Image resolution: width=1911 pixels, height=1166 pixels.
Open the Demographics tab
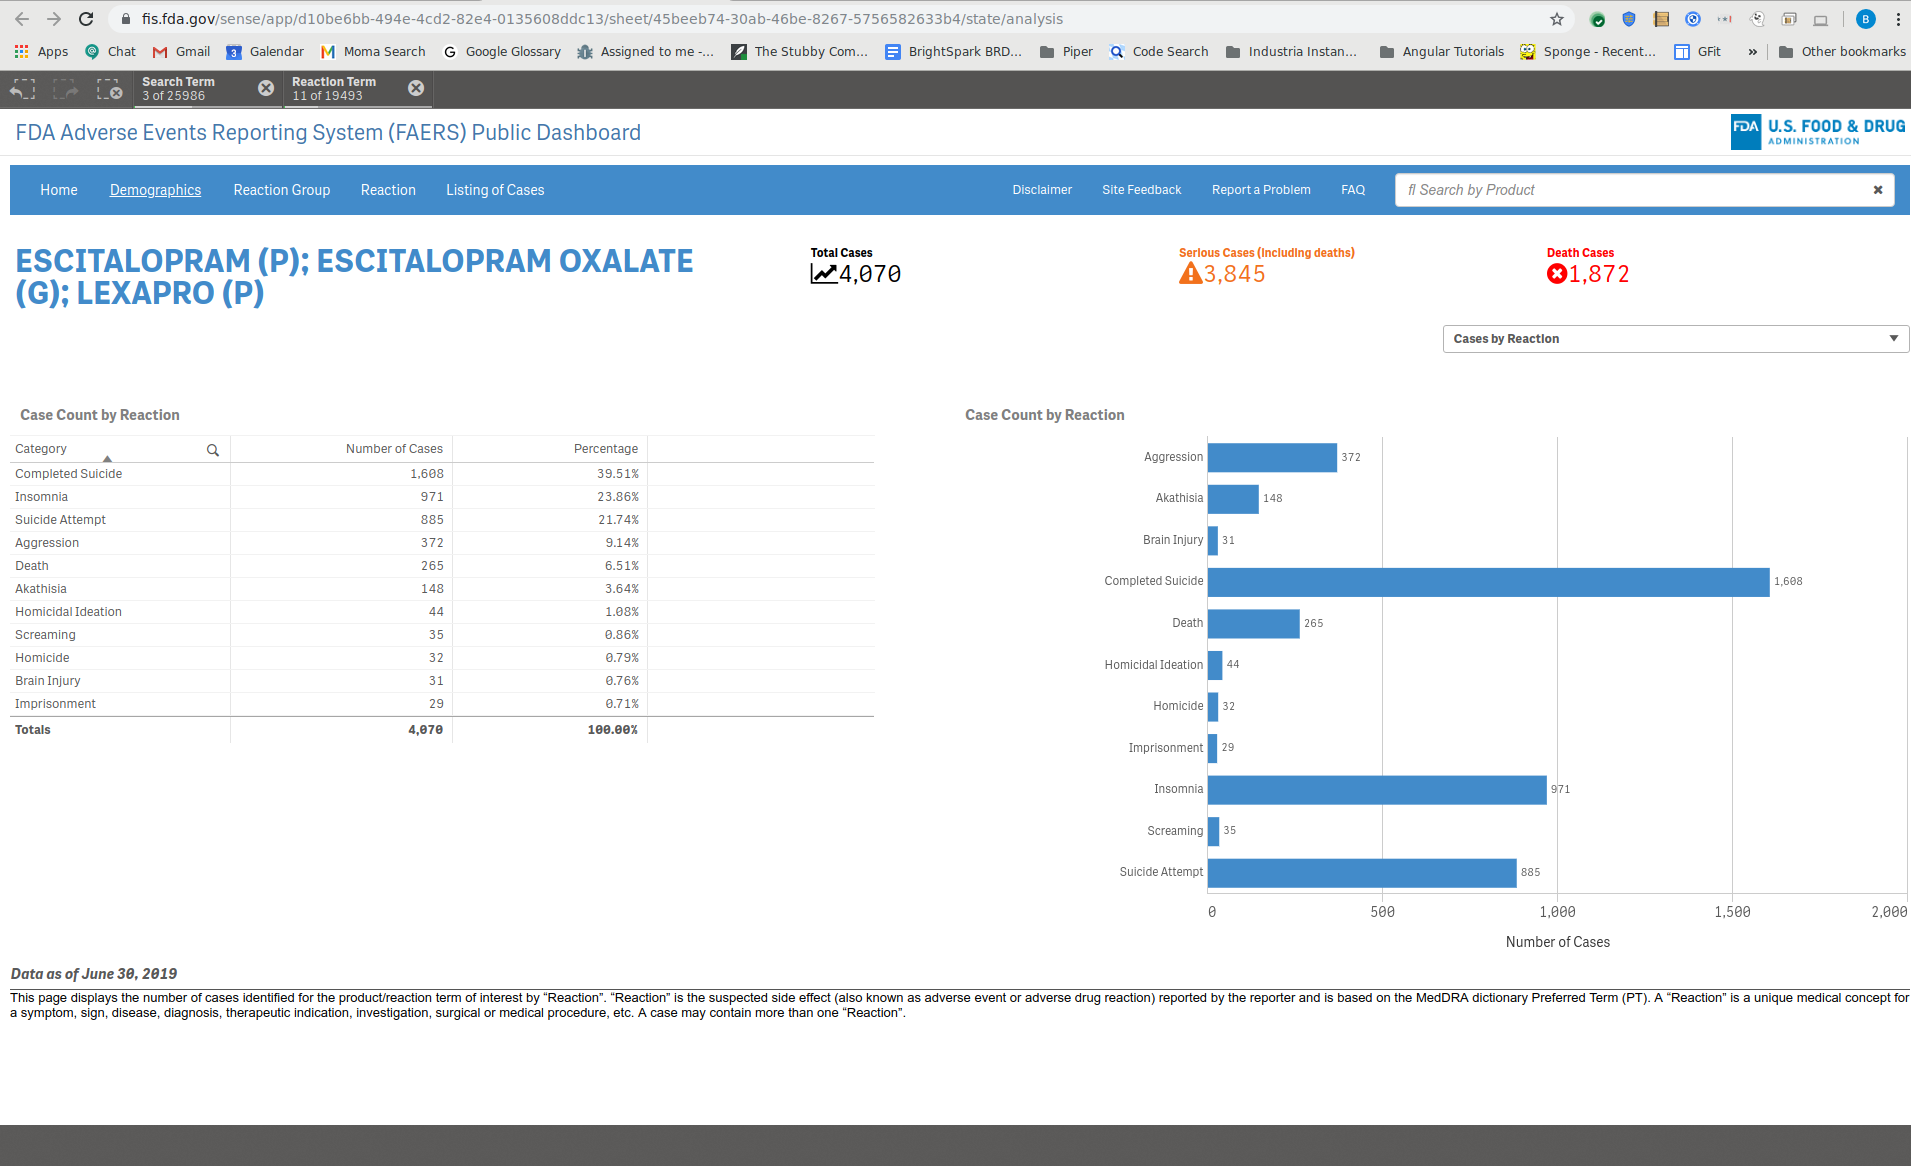155,190
